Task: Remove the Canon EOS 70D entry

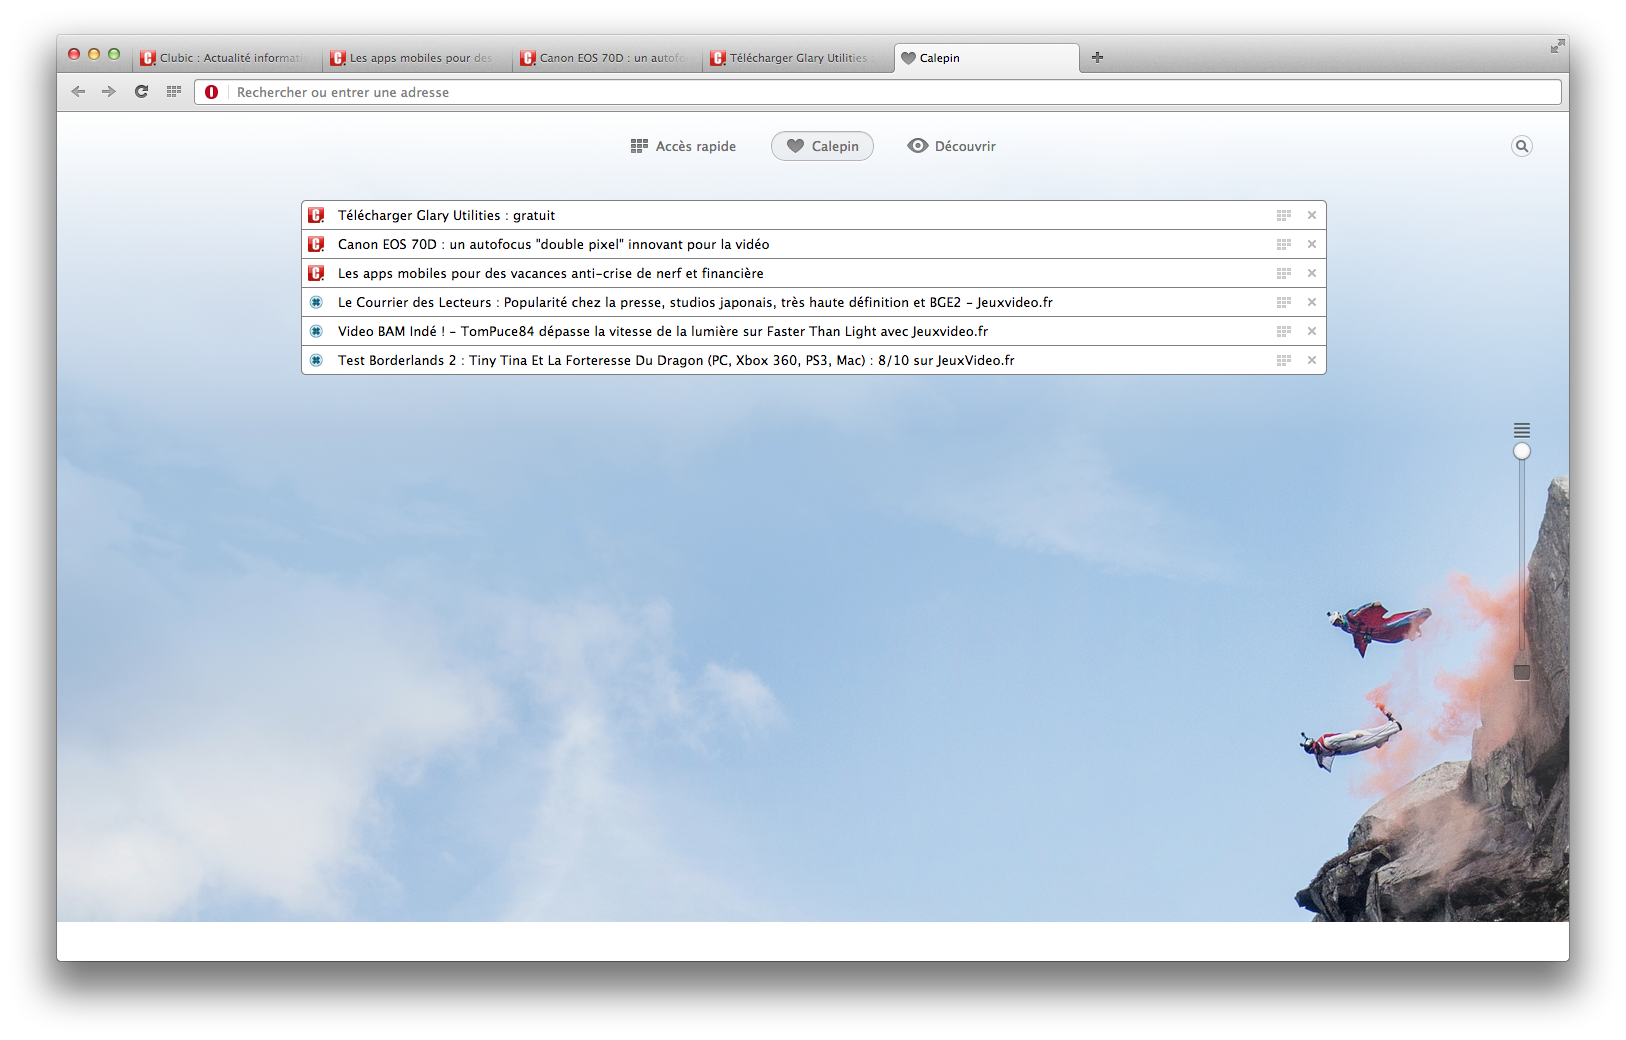Action: click(x=1311, y=245)
